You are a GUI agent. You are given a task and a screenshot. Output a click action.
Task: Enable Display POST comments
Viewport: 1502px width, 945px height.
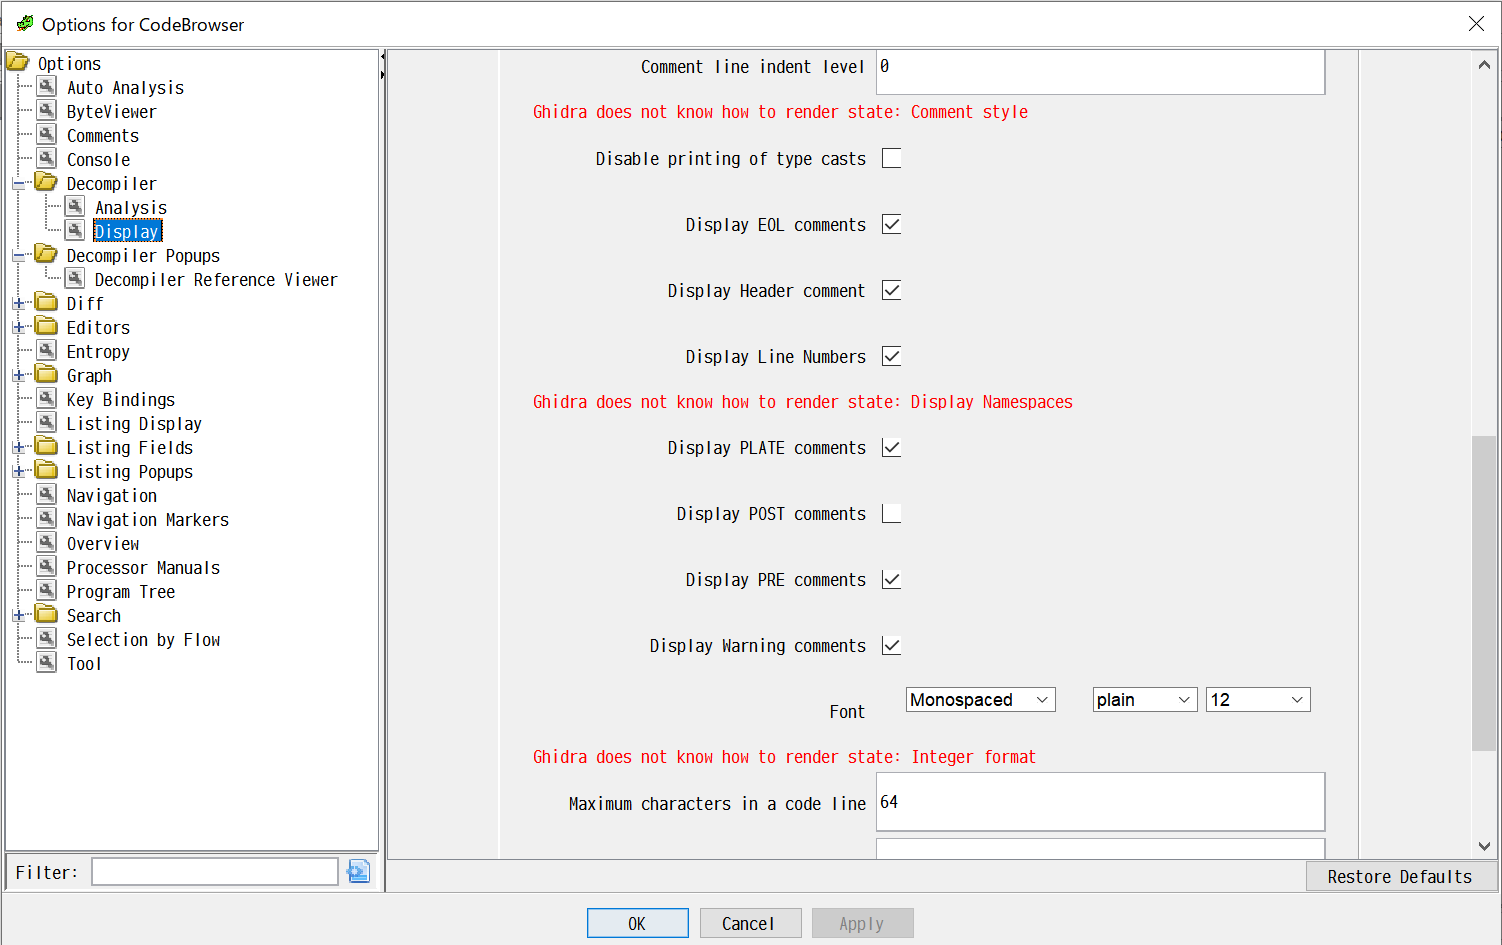891,513
